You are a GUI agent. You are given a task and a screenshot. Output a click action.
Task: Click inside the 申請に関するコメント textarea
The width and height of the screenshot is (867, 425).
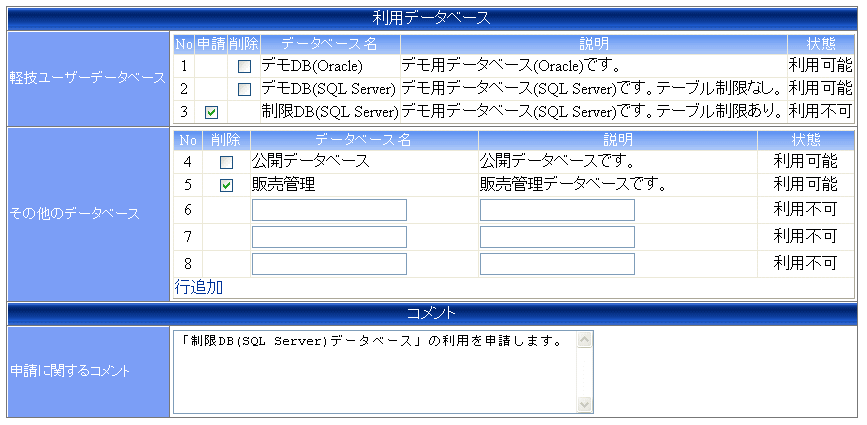[375, 372]
